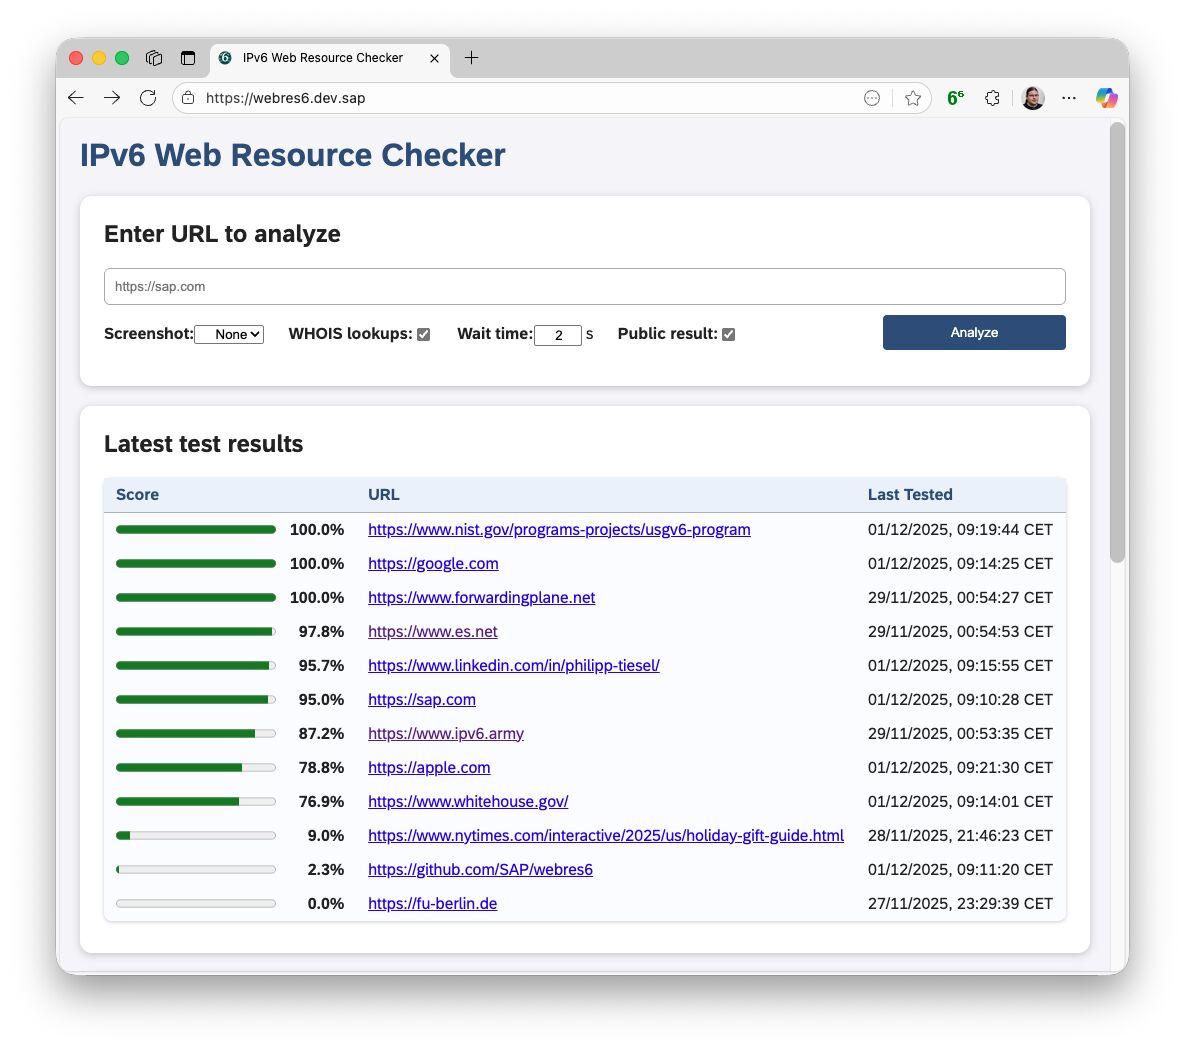Open the browser extensions puzzle icon
This screenshot has height=1049, width=1185.
point(992,98)
